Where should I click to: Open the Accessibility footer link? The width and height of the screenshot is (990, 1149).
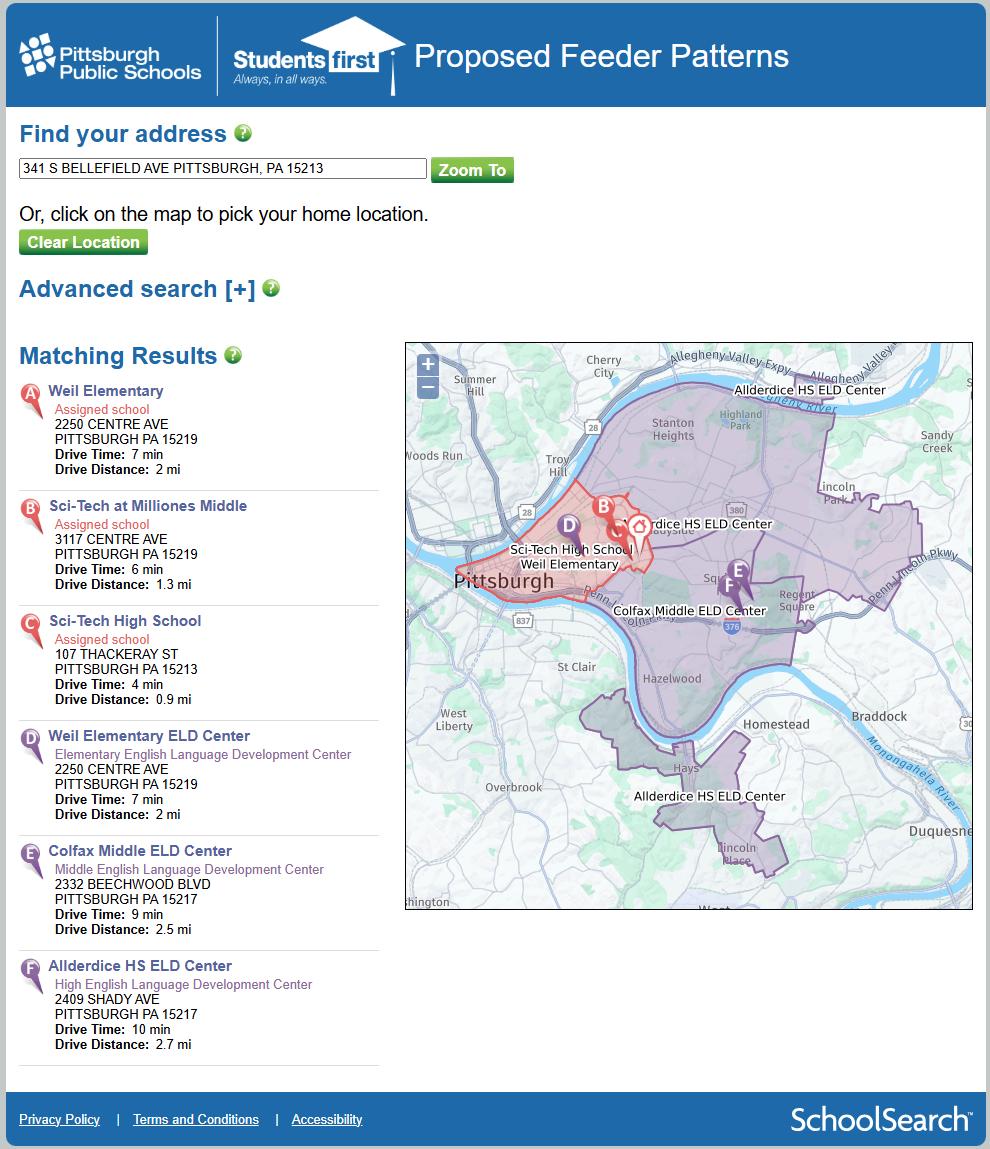coord(327,1119)
